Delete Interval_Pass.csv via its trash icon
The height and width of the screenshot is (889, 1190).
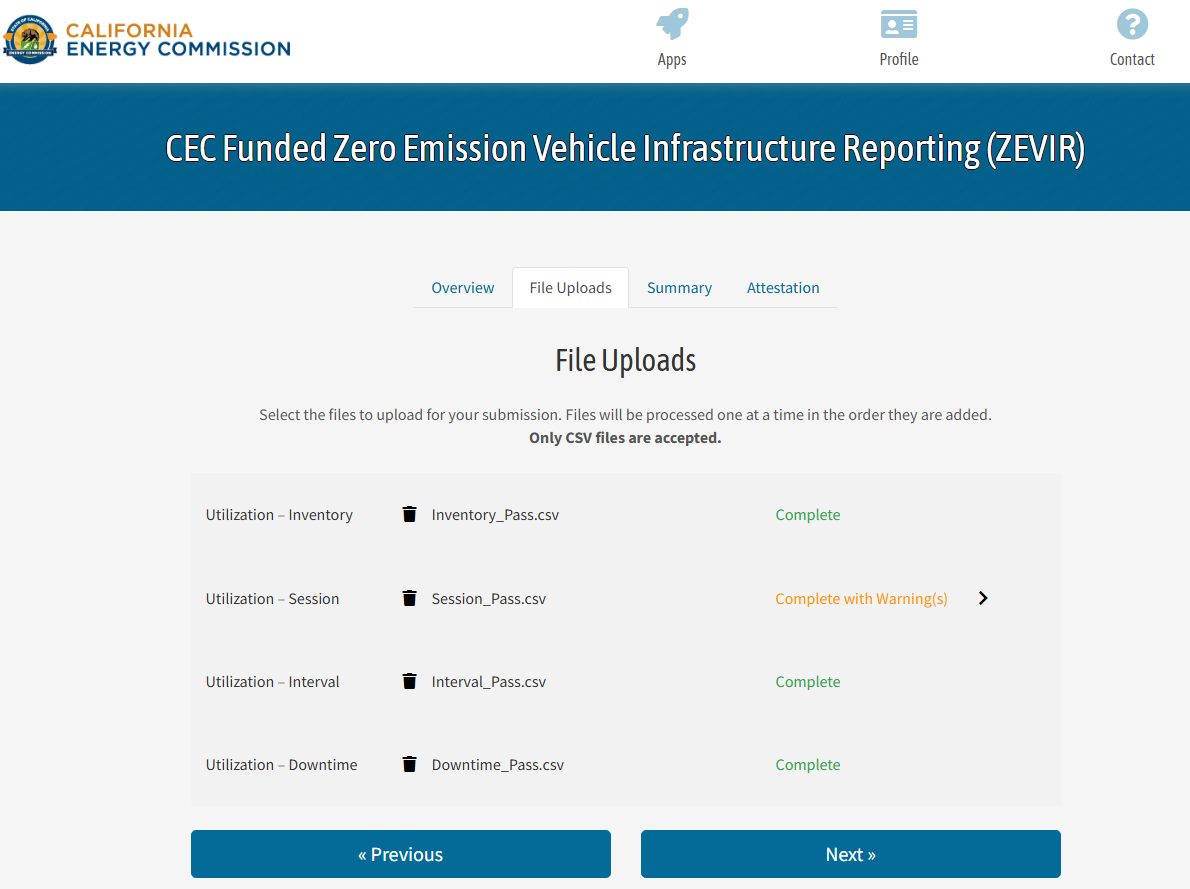click(409, 681)
